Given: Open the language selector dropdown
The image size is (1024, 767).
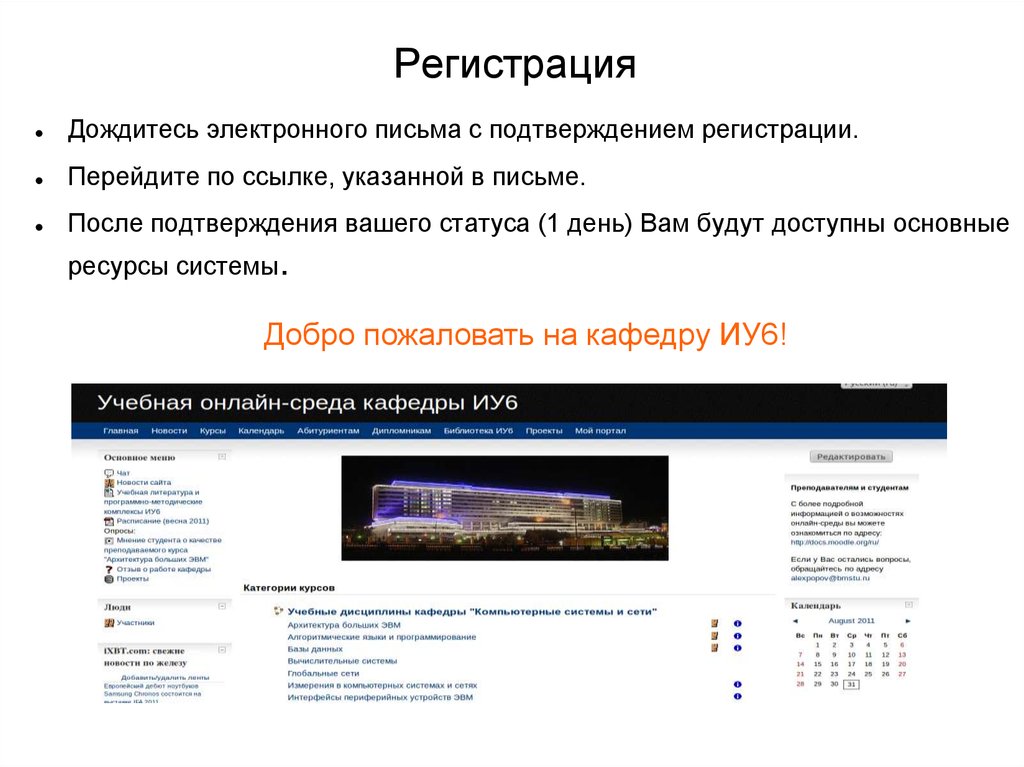Looking at the screenshot, I should 876,385.
